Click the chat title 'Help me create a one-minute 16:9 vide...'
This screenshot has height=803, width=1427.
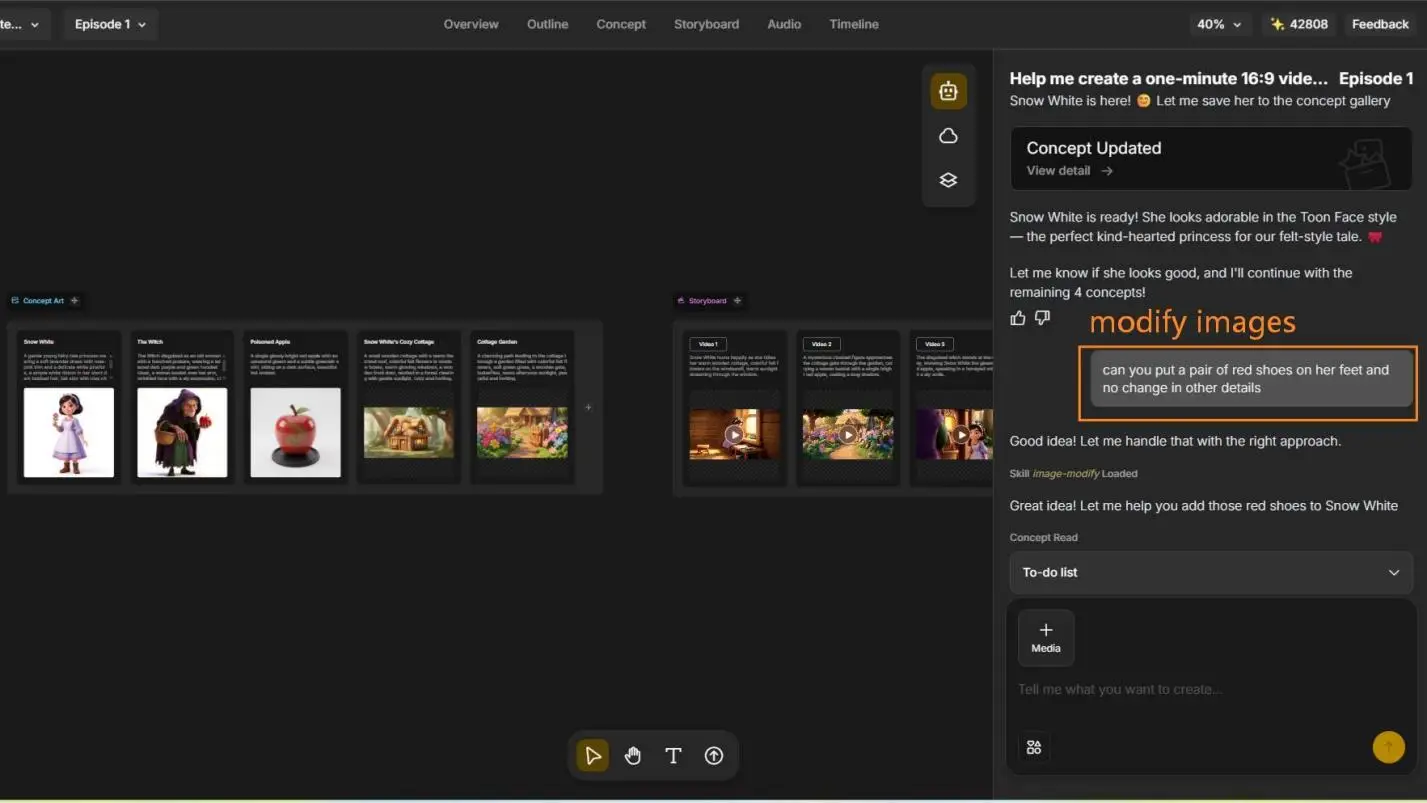(x=1168, y=78)
